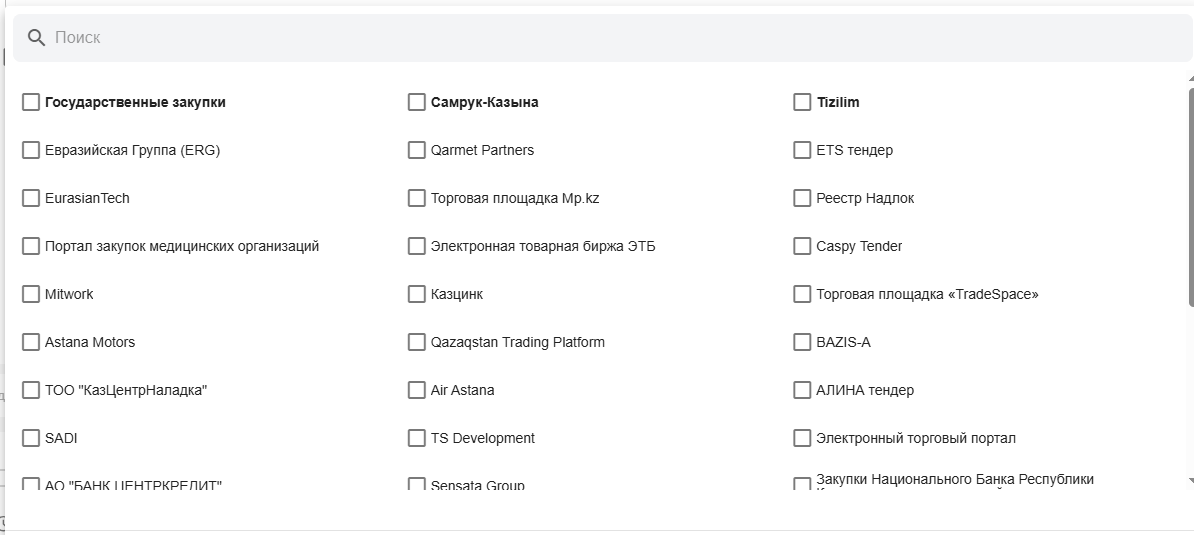1194x535 pixels.
Task: Select Евразийская Группа (ERG) checkbox
Action: click(x=30, y=150)
